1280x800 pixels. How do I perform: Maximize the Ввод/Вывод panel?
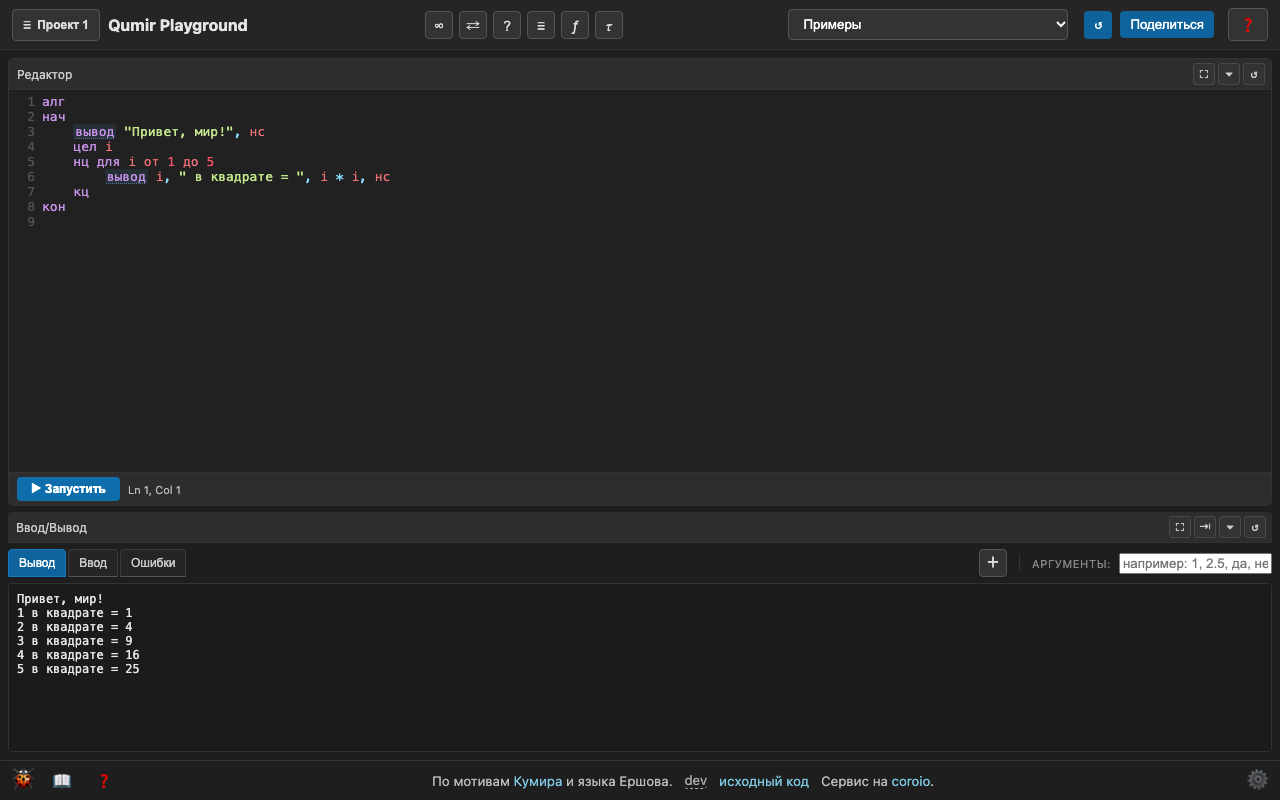pyautogui.click(x=1180, y=527)
